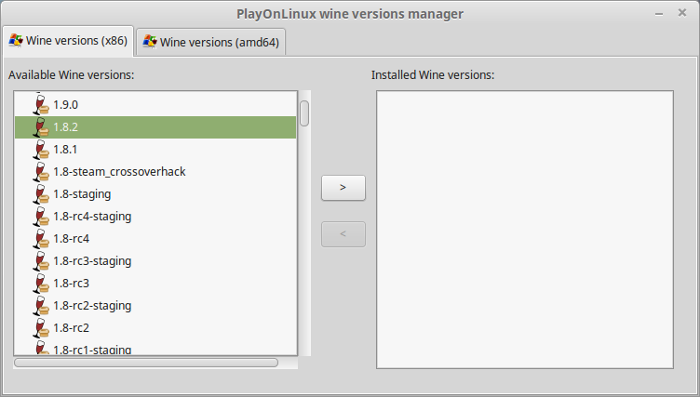The width and height of the screenshot is (700, 397).
Task: Pick the 1.8-rc4-staging entry
Action: coord(155,216)
